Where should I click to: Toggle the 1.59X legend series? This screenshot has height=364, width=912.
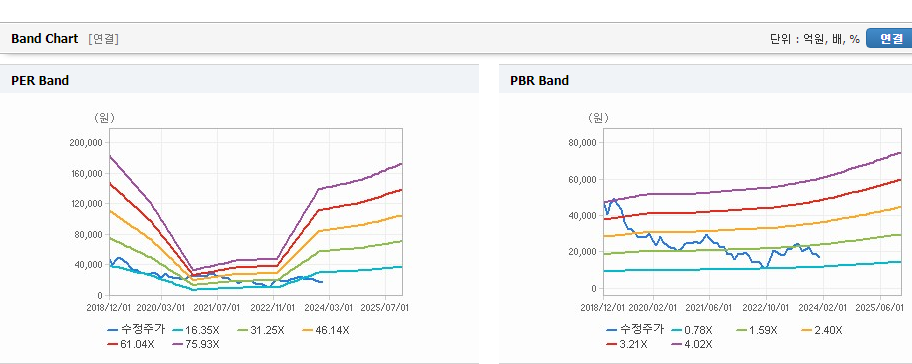pyautogui.click(x=756, y=330)
